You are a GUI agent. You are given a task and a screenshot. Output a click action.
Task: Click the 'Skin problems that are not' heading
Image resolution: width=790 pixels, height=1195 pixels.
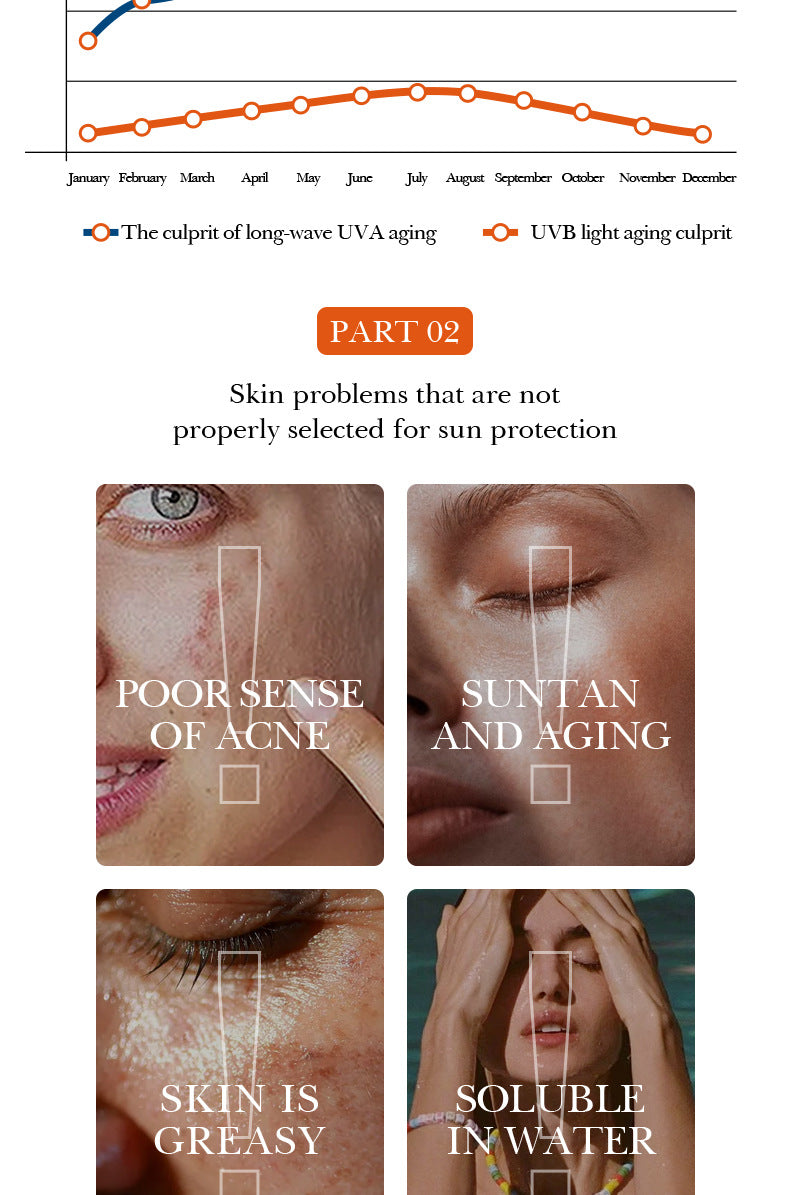(x=395, y=394)
